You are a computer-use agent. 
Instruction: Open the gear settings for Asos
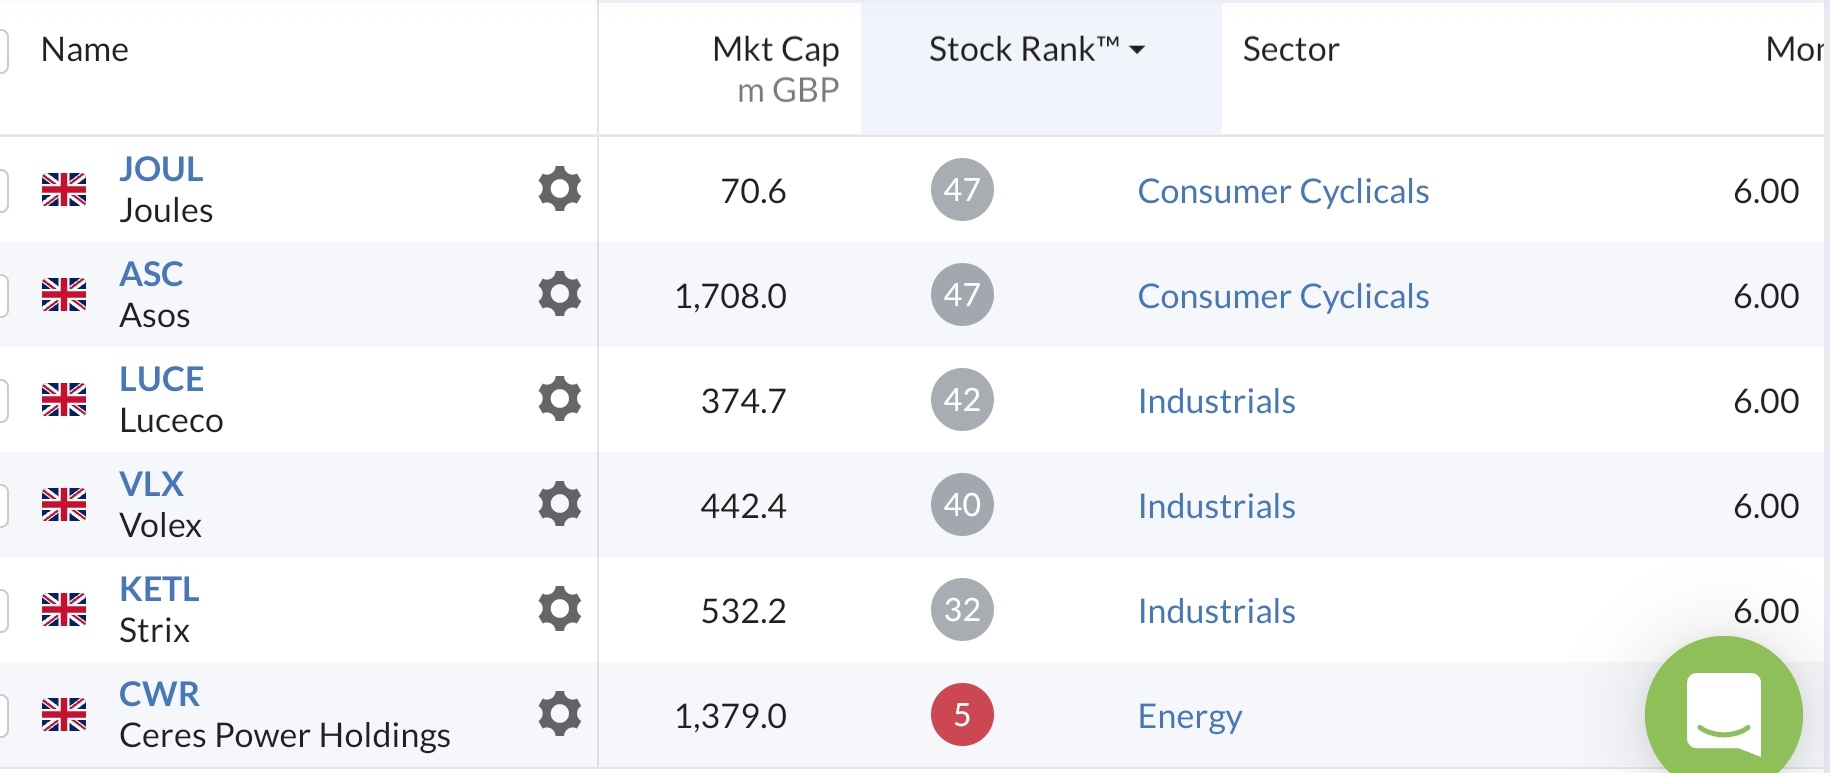559,294
